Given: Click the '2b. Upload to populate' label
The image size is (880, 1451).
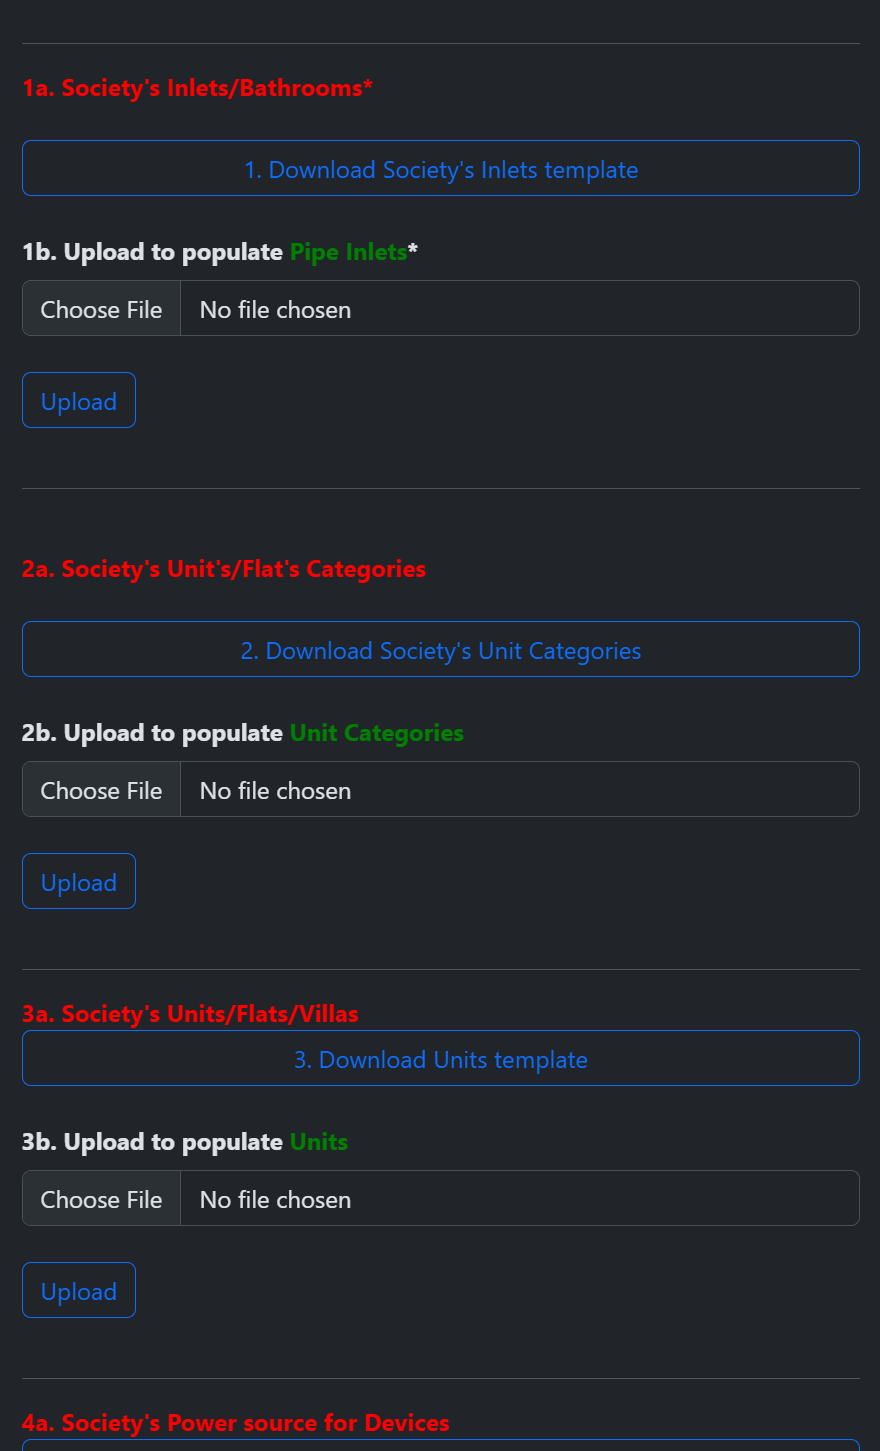Looking at the screenshot, I should [152, 733].
